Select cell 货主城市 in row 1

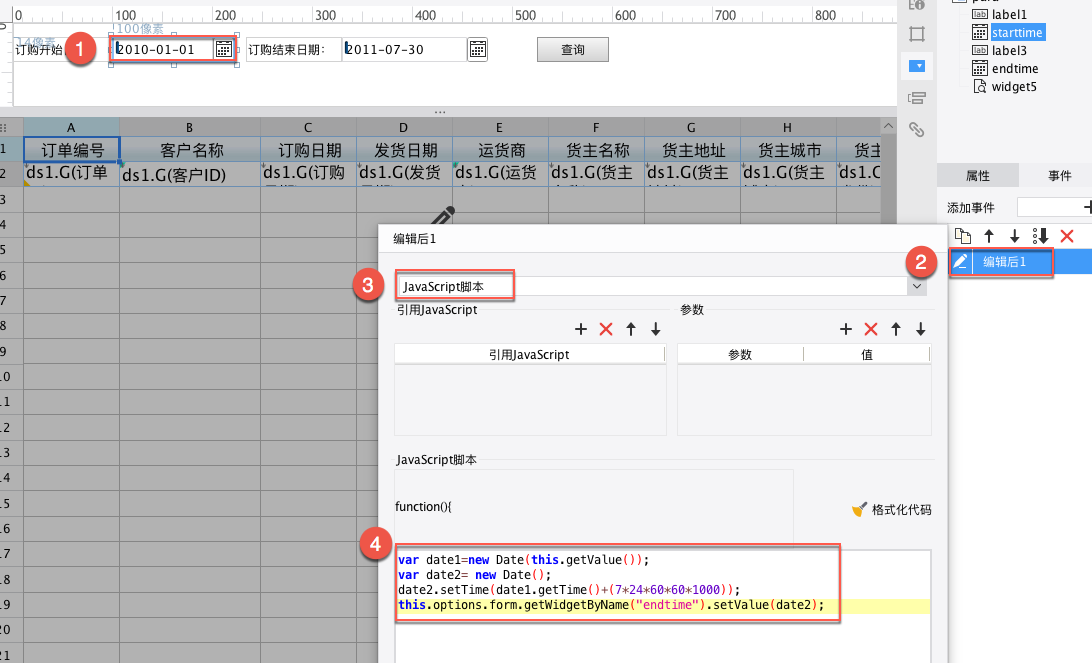pos(788,150)
